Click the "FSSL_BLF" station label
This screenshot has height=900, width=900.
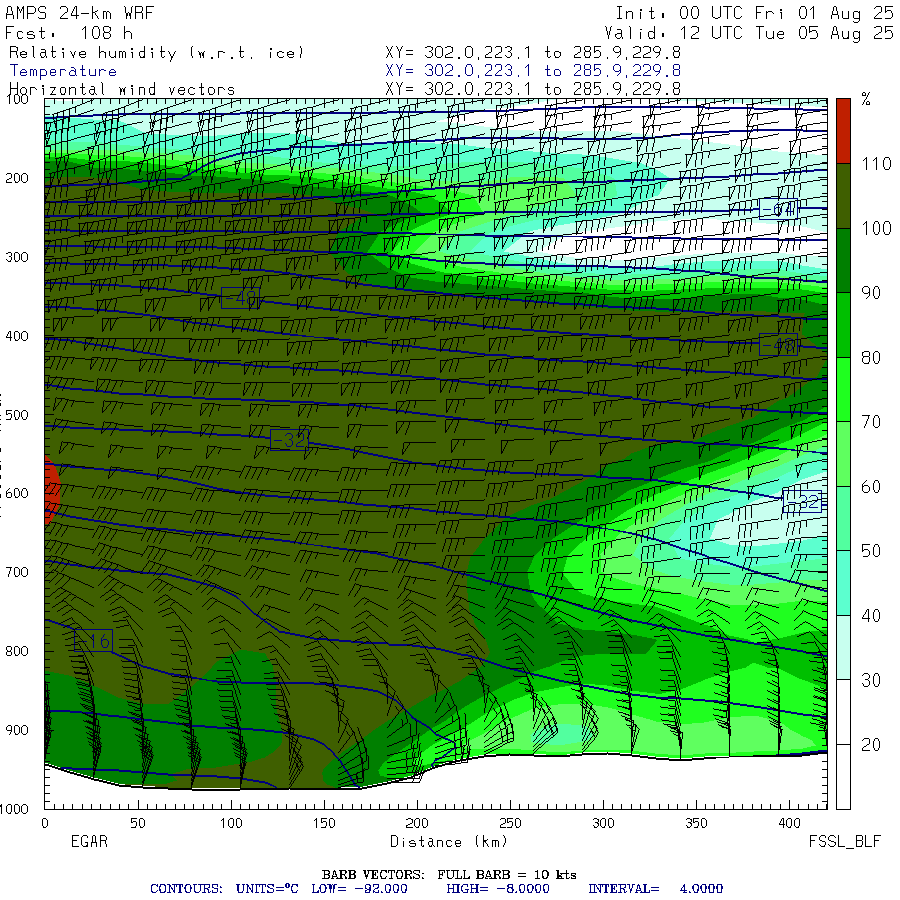click(844, 842)
